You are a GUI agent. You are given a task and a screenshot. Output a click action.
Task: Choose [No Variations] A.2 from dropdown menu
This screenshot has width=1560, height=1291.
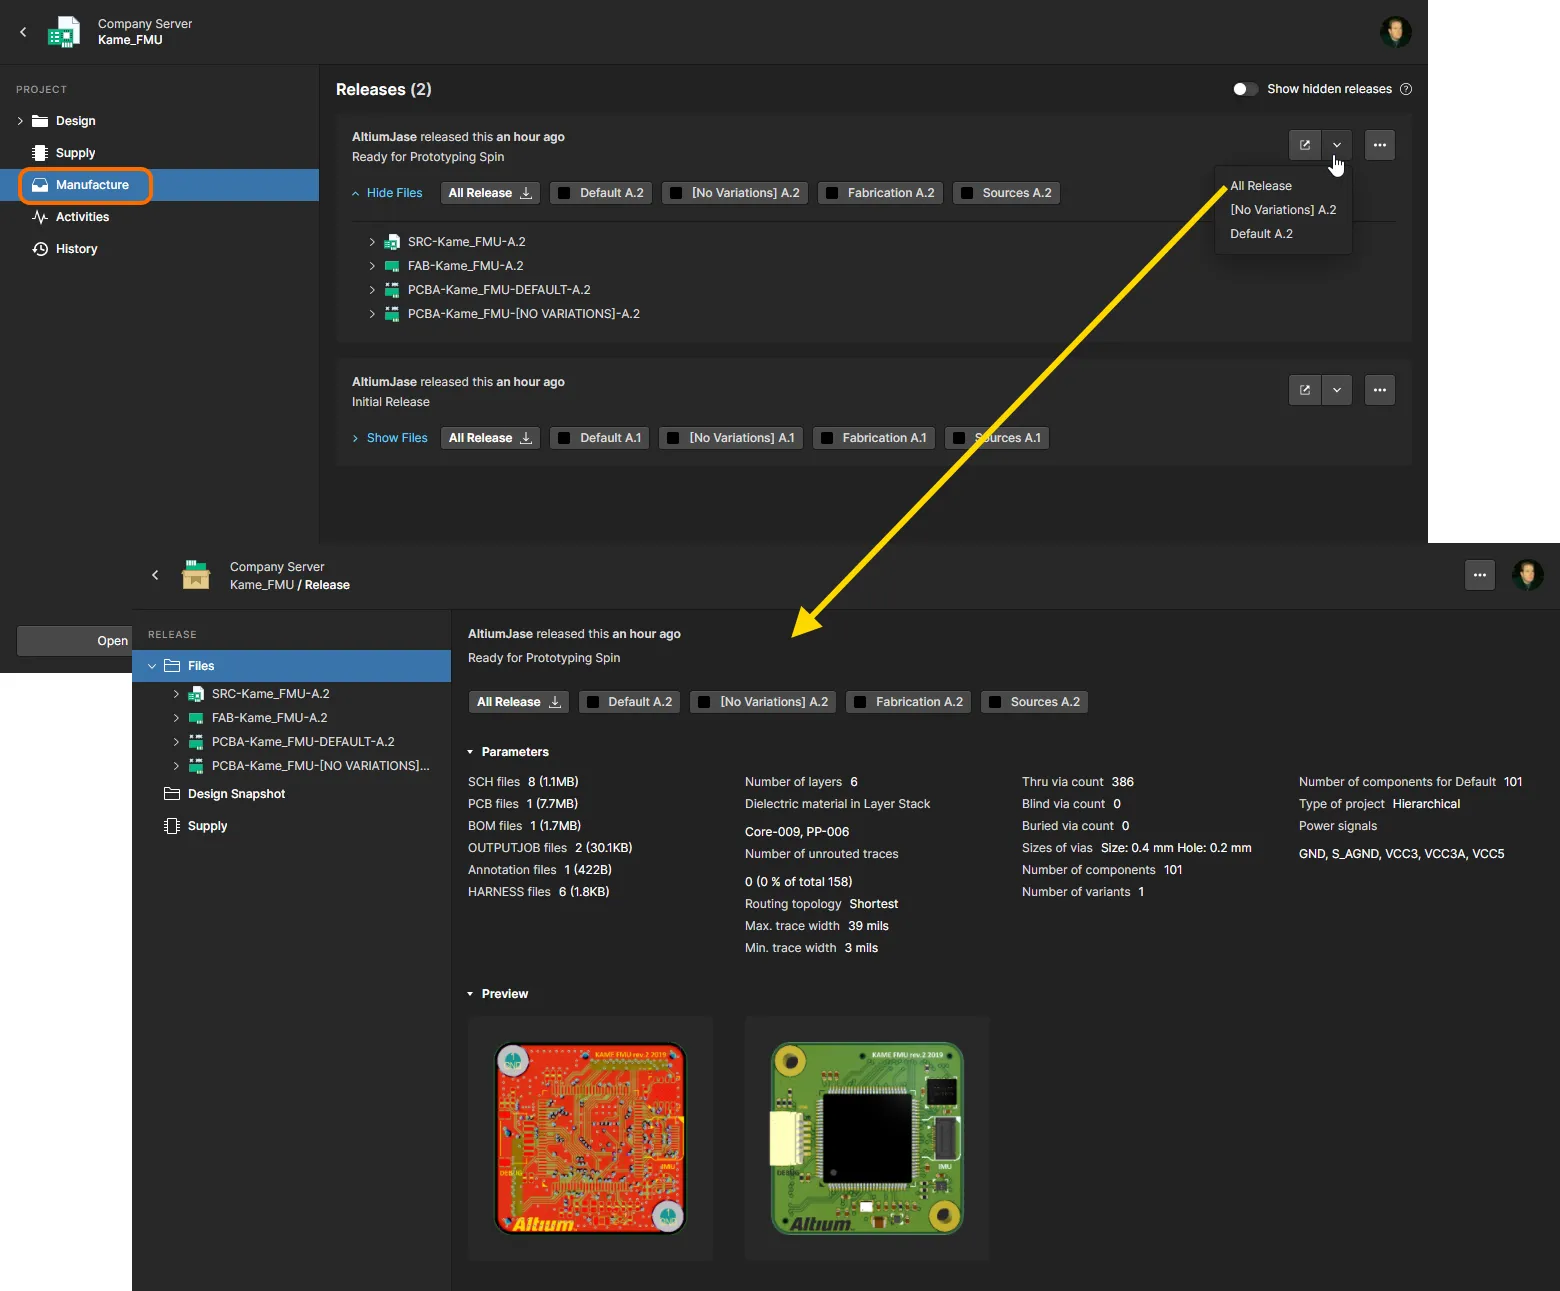click(1283, 210)
